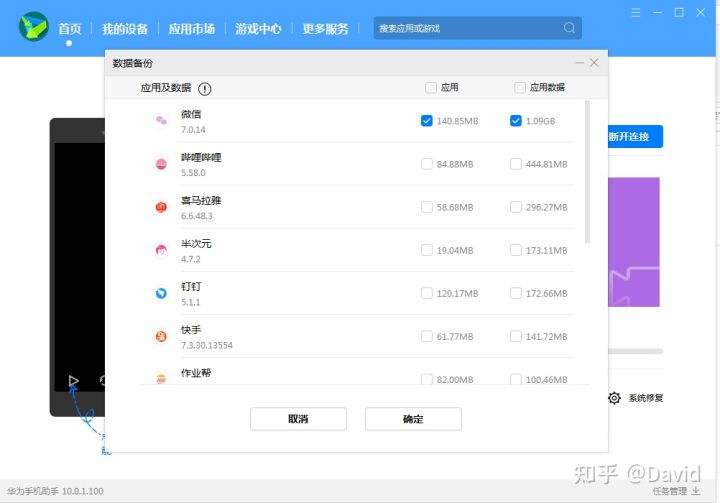Select the 钉钉 app name

coord(191,287)
